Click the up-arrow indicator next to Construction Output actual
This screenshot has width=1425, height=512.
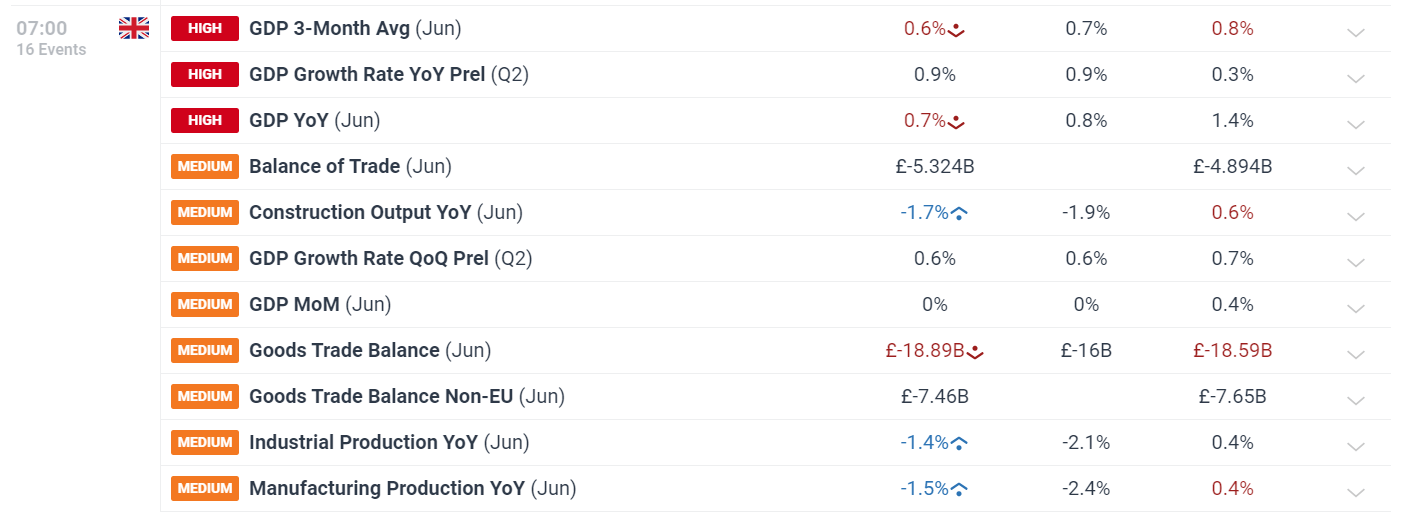coord(959,213)
